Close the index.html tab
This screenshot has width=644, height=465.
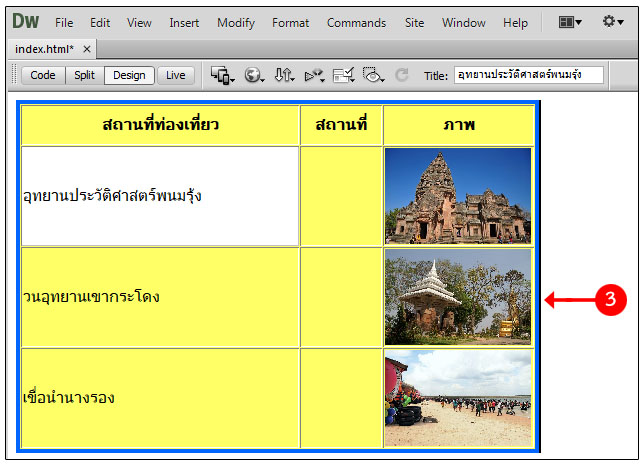(x=87, y=49)
